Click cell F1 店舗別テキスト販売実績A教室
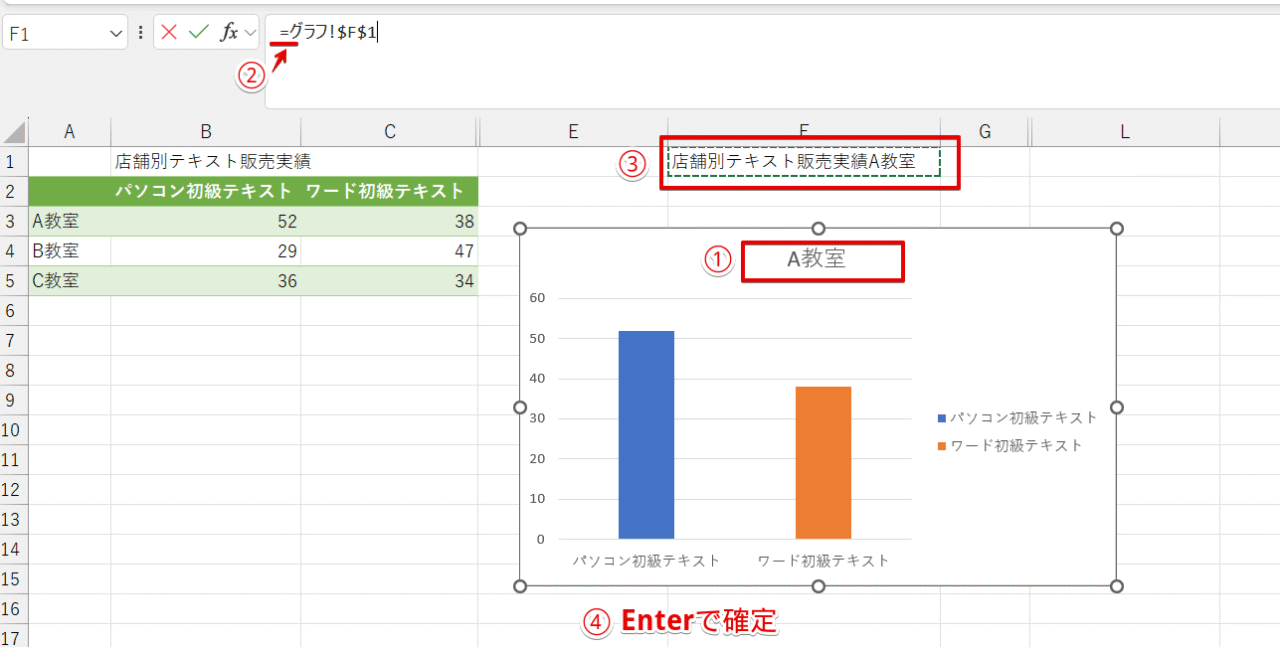 [x=803, y=161]
